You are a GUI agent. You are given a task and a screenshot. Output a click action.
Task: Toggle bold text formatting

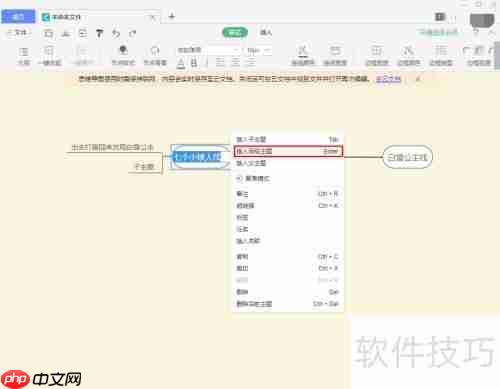point(194,63)
